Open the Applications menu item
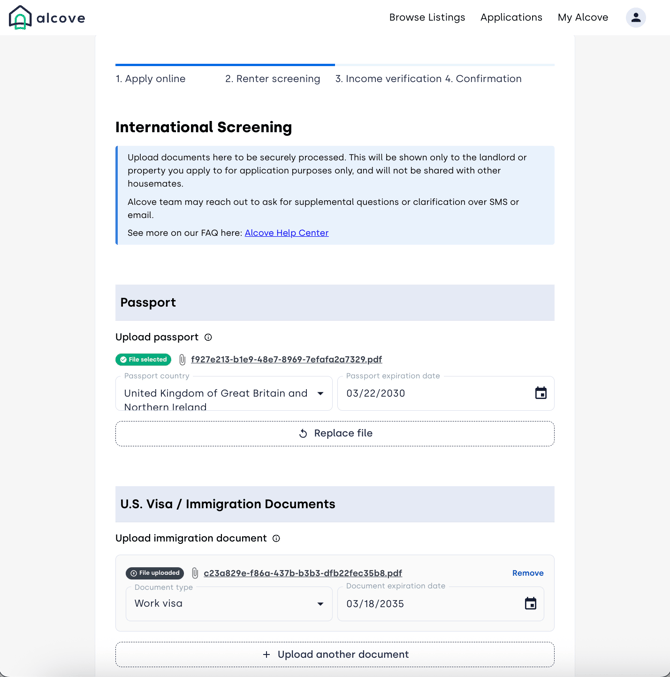The width and height of the screenshot is (670, 677). 511,18
